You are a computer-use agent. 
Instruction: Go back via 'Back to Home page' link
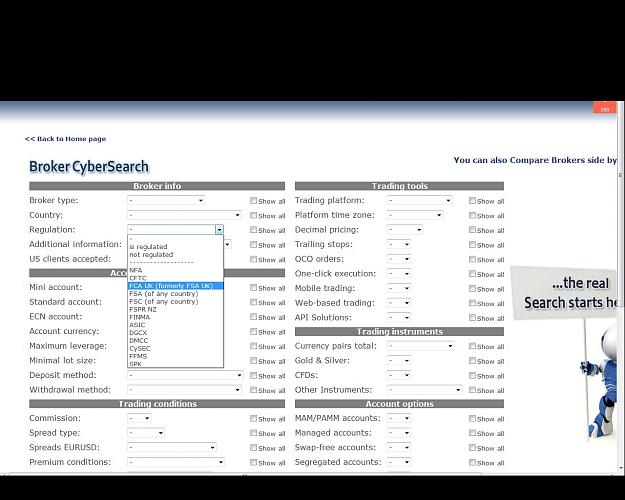click(65, 139)
